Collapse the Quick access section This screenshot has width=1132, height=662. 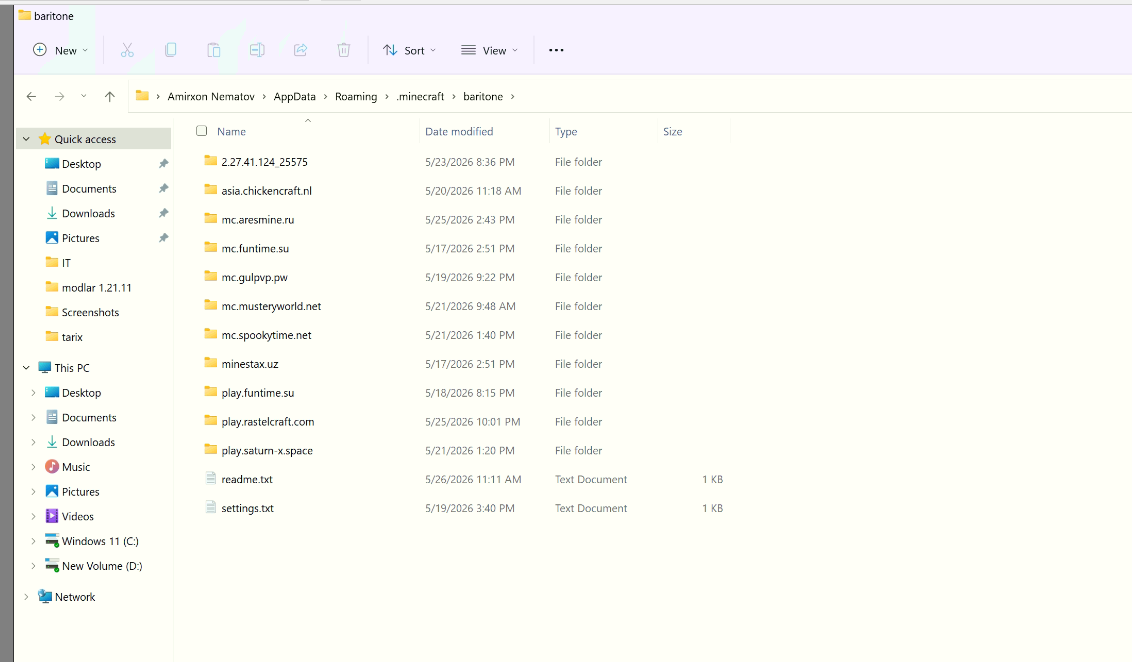tap(26, 139)
